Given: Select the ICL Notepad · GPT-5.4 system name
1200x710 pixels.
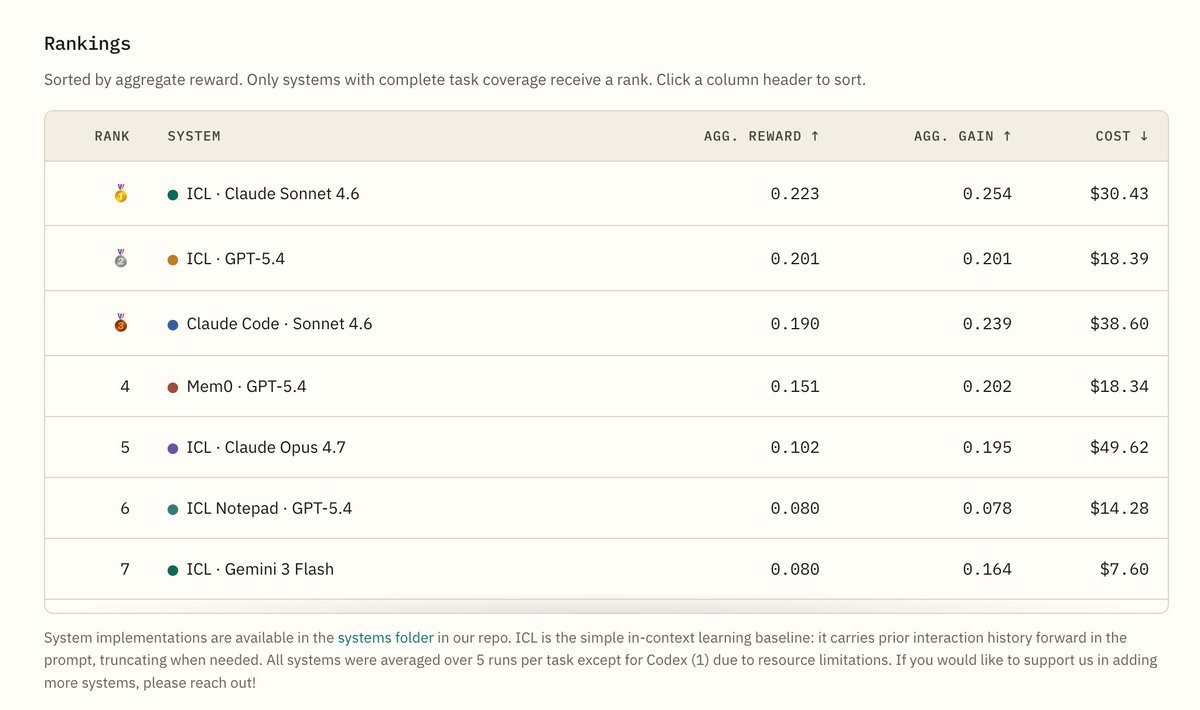Looking at the screenshot, I should [269, 509].
